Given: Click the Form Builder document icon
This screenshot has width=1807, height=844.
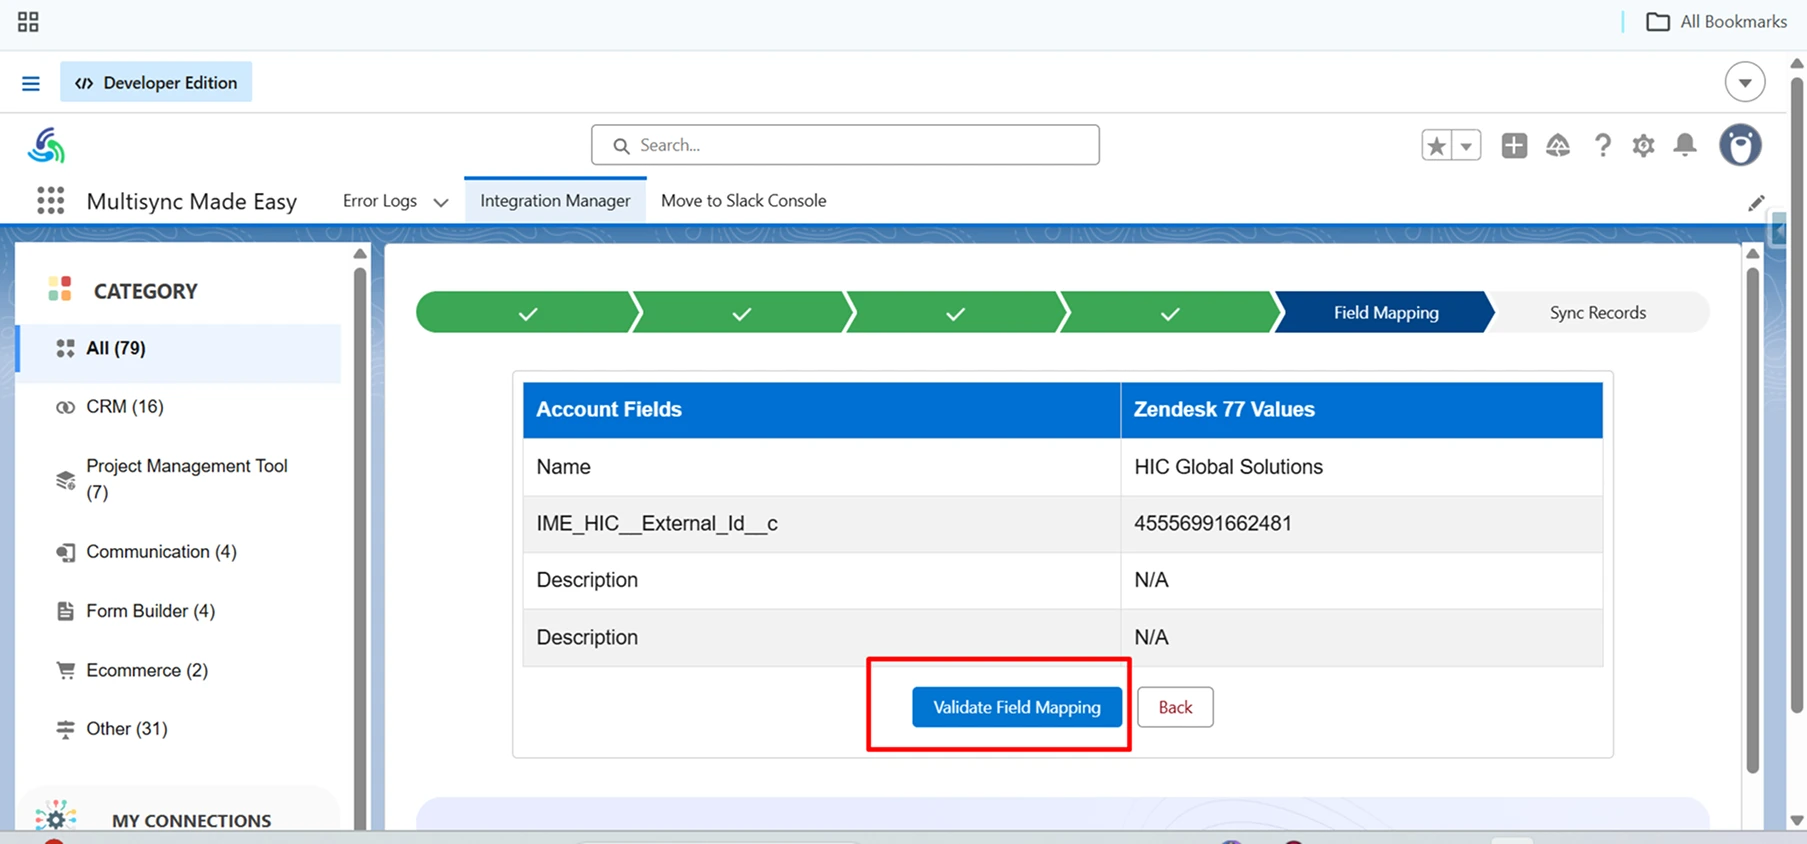Looking at the screenshot, I should pos(66,611).
